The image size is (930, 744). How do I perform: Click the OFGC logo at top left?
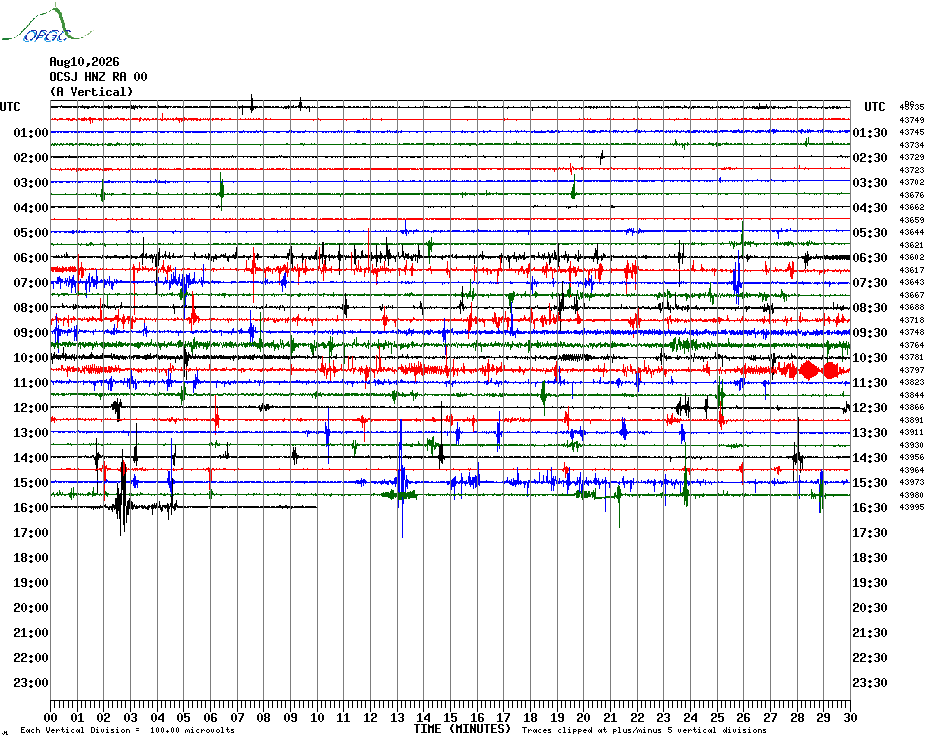click(x=46, y=24)
